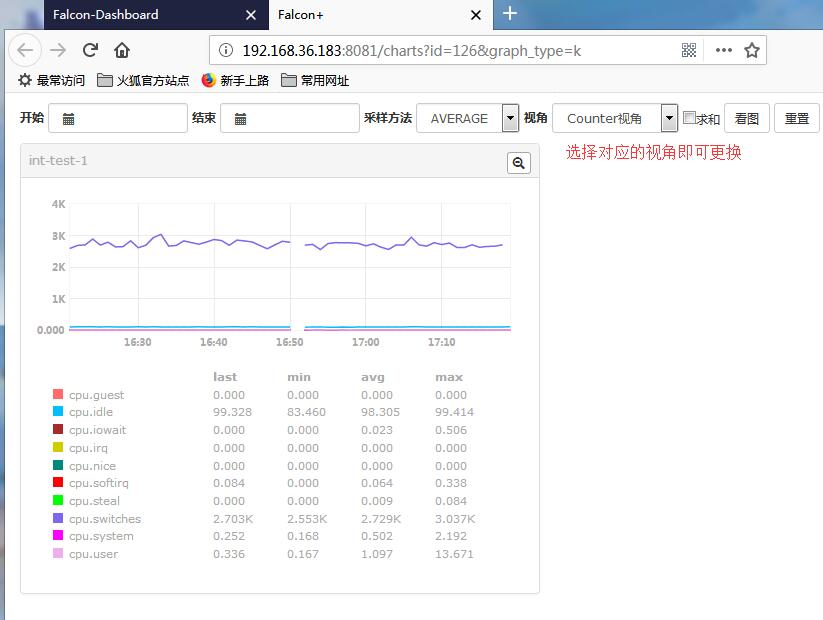Bookmark this page with star icon
This screenshot has width=823, height=620.
752,50
